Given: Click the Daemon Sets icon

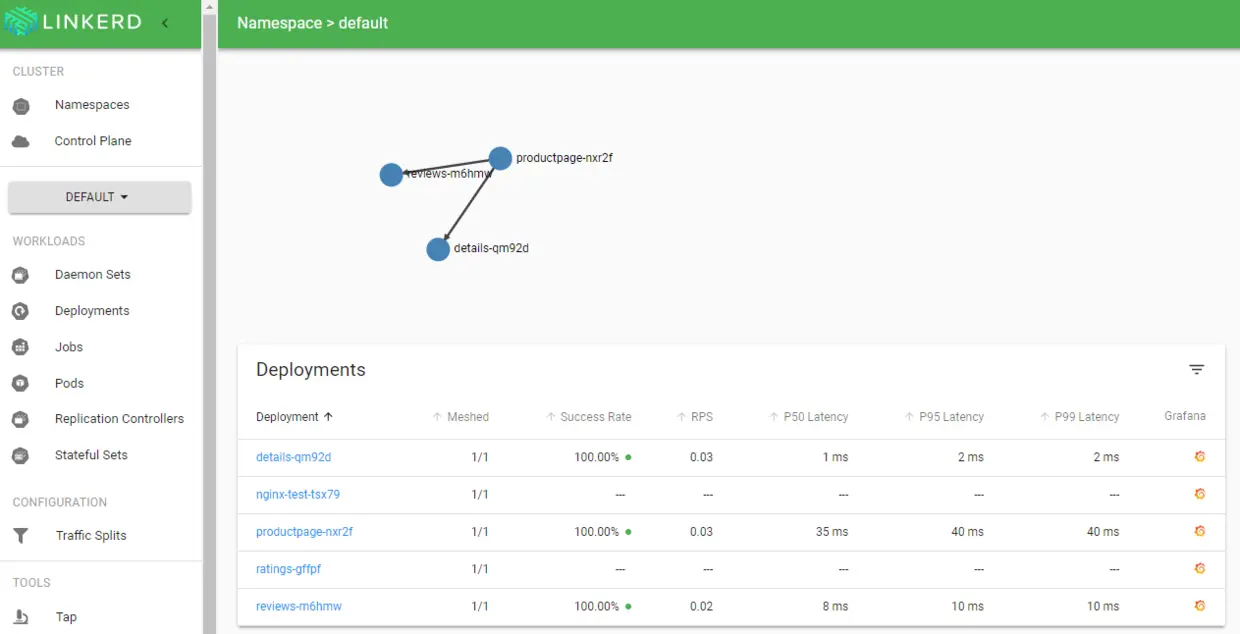Looking at the screenshot, I should tap(20, 275).
